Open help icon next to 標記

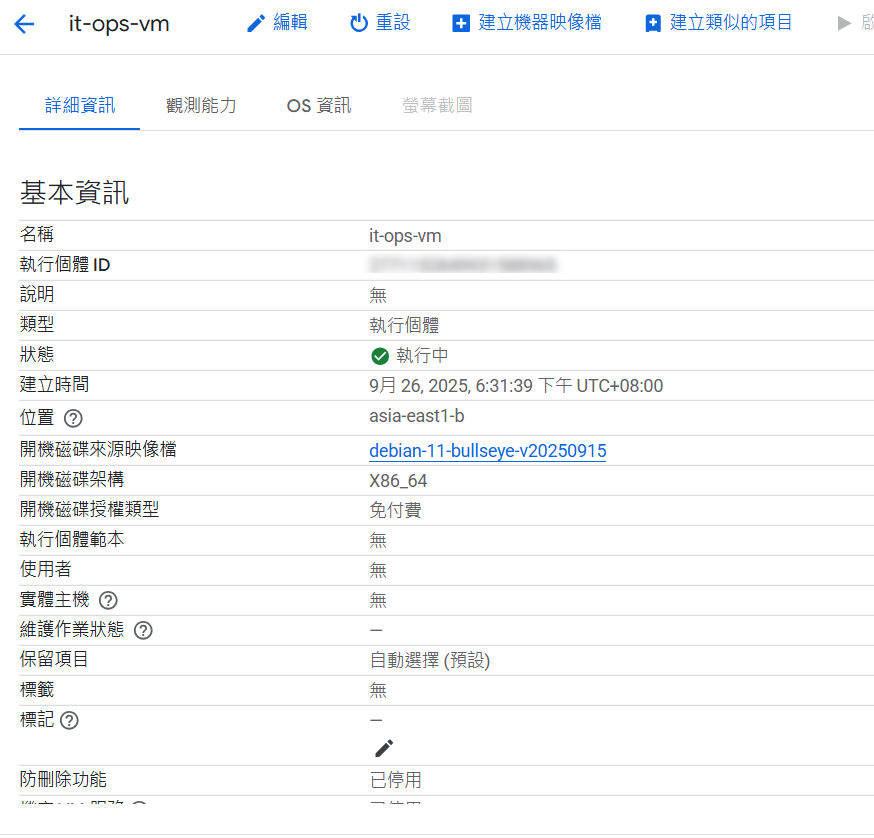coord(69,720)
